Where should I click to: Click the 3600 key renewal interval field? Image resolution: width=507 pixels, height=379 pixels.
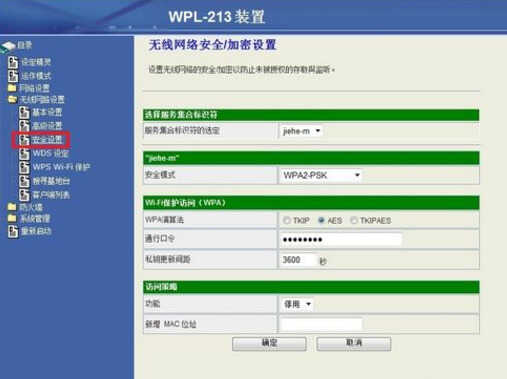click(299, 260)
